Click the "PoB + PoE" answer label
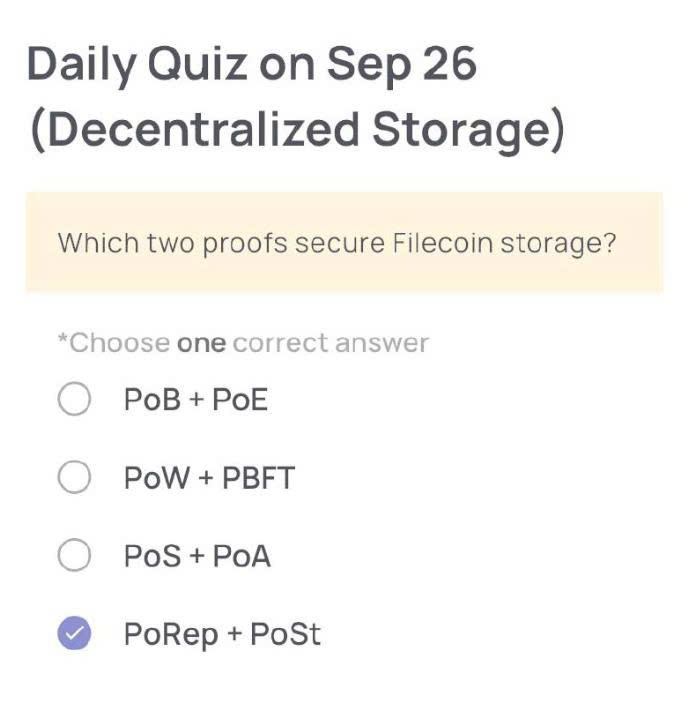Screen dimensions: 686x703 (196, 401)
